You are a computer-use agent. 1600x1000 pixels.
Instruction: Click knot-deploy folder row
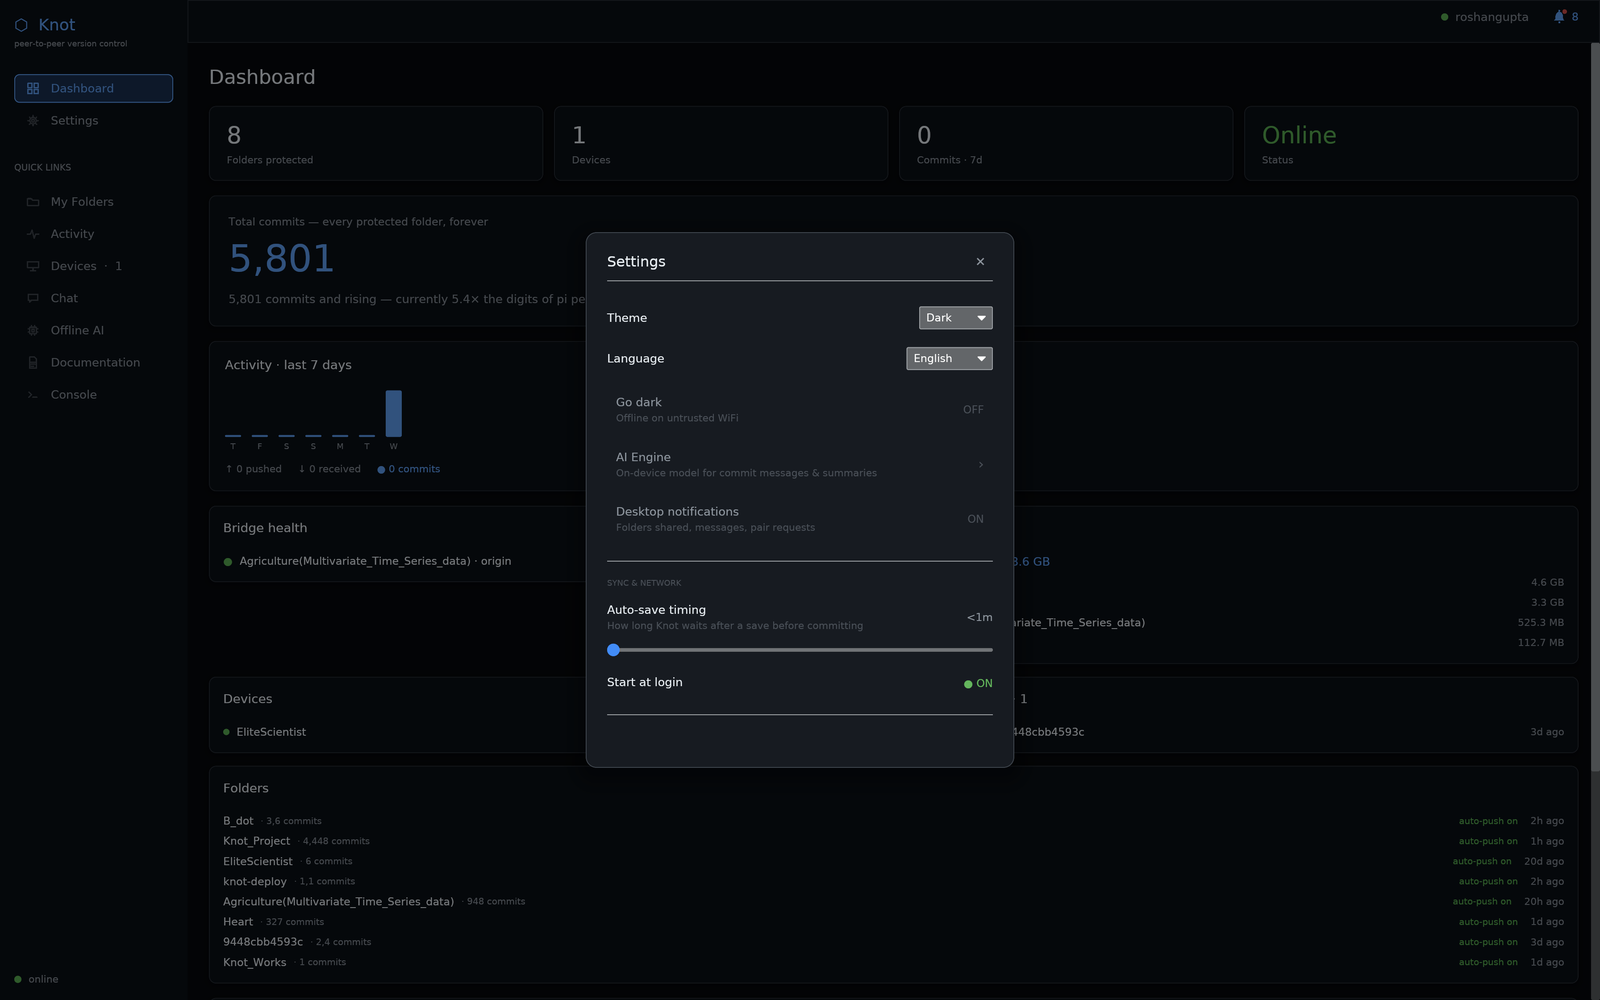tap(893, 881)
